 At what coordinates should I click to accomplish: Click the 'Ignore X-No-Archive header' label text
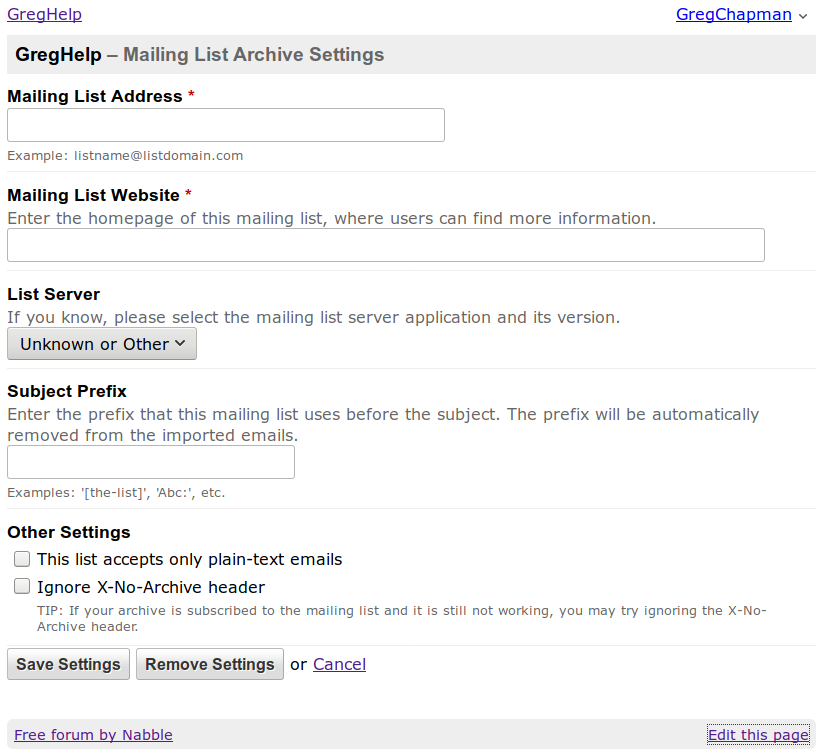tap(150, 587)
